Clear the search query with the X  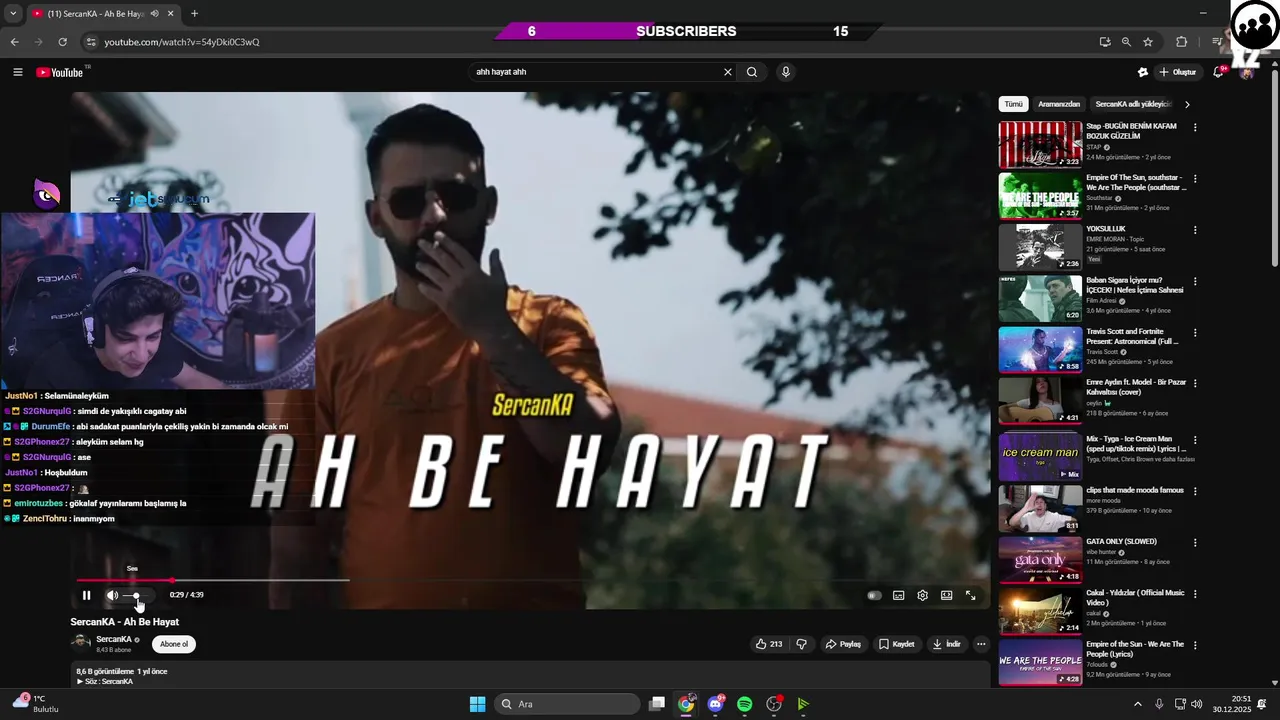click(728, 72)
